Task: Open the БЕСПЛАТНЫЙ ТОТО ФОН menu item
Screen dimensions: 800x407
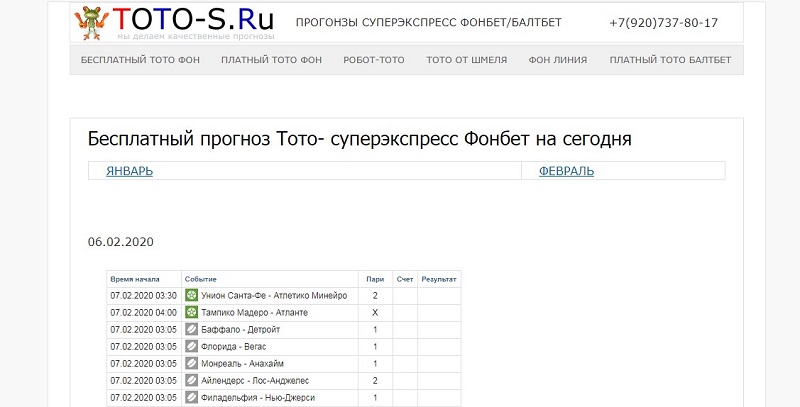Action: [x=140, y=60]
